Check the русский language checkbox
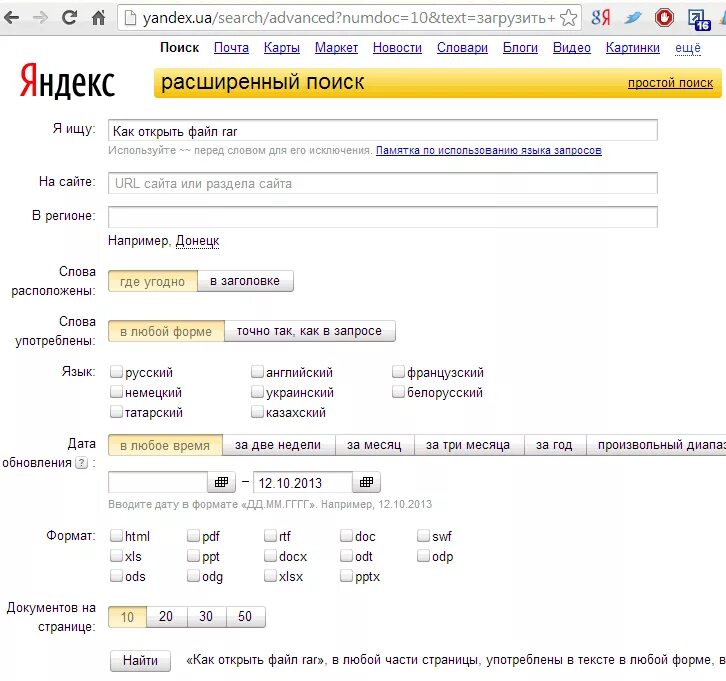Image resolution: width=726 pixels, height=681 pixels. (116, 371)
